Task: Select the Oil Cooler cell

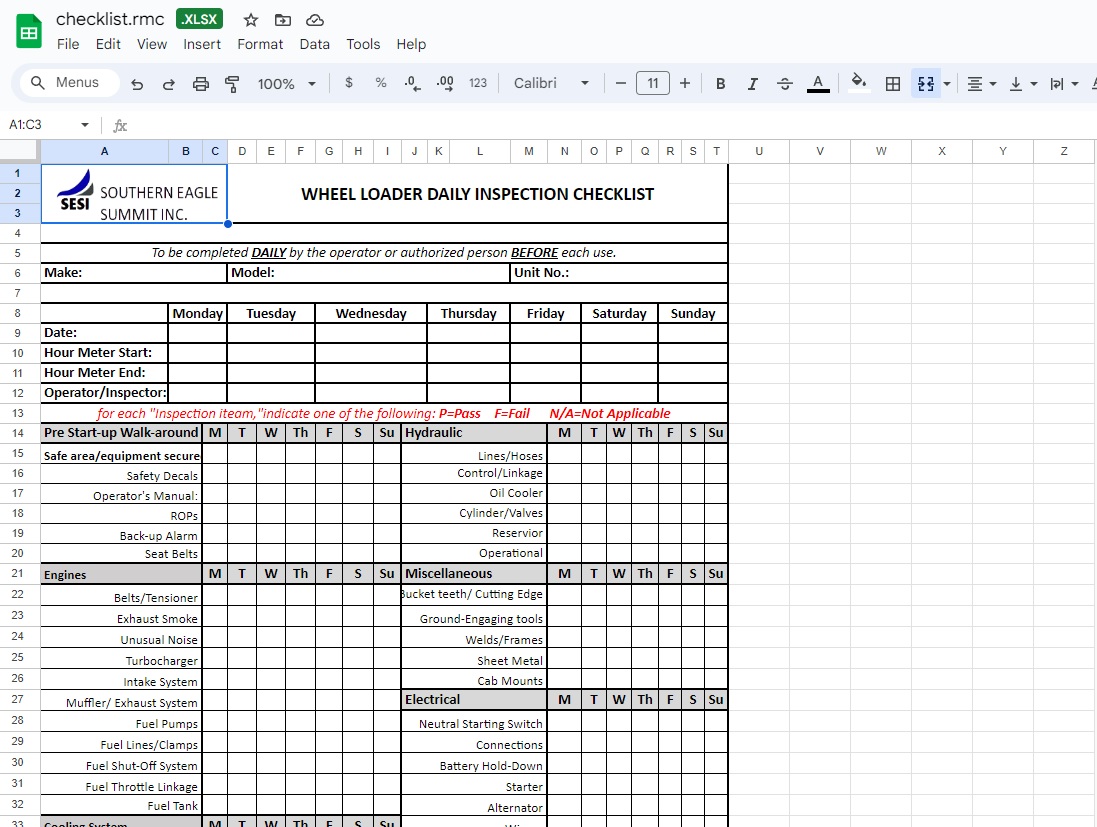Action: pyautogui.click(x=474, y=493)
